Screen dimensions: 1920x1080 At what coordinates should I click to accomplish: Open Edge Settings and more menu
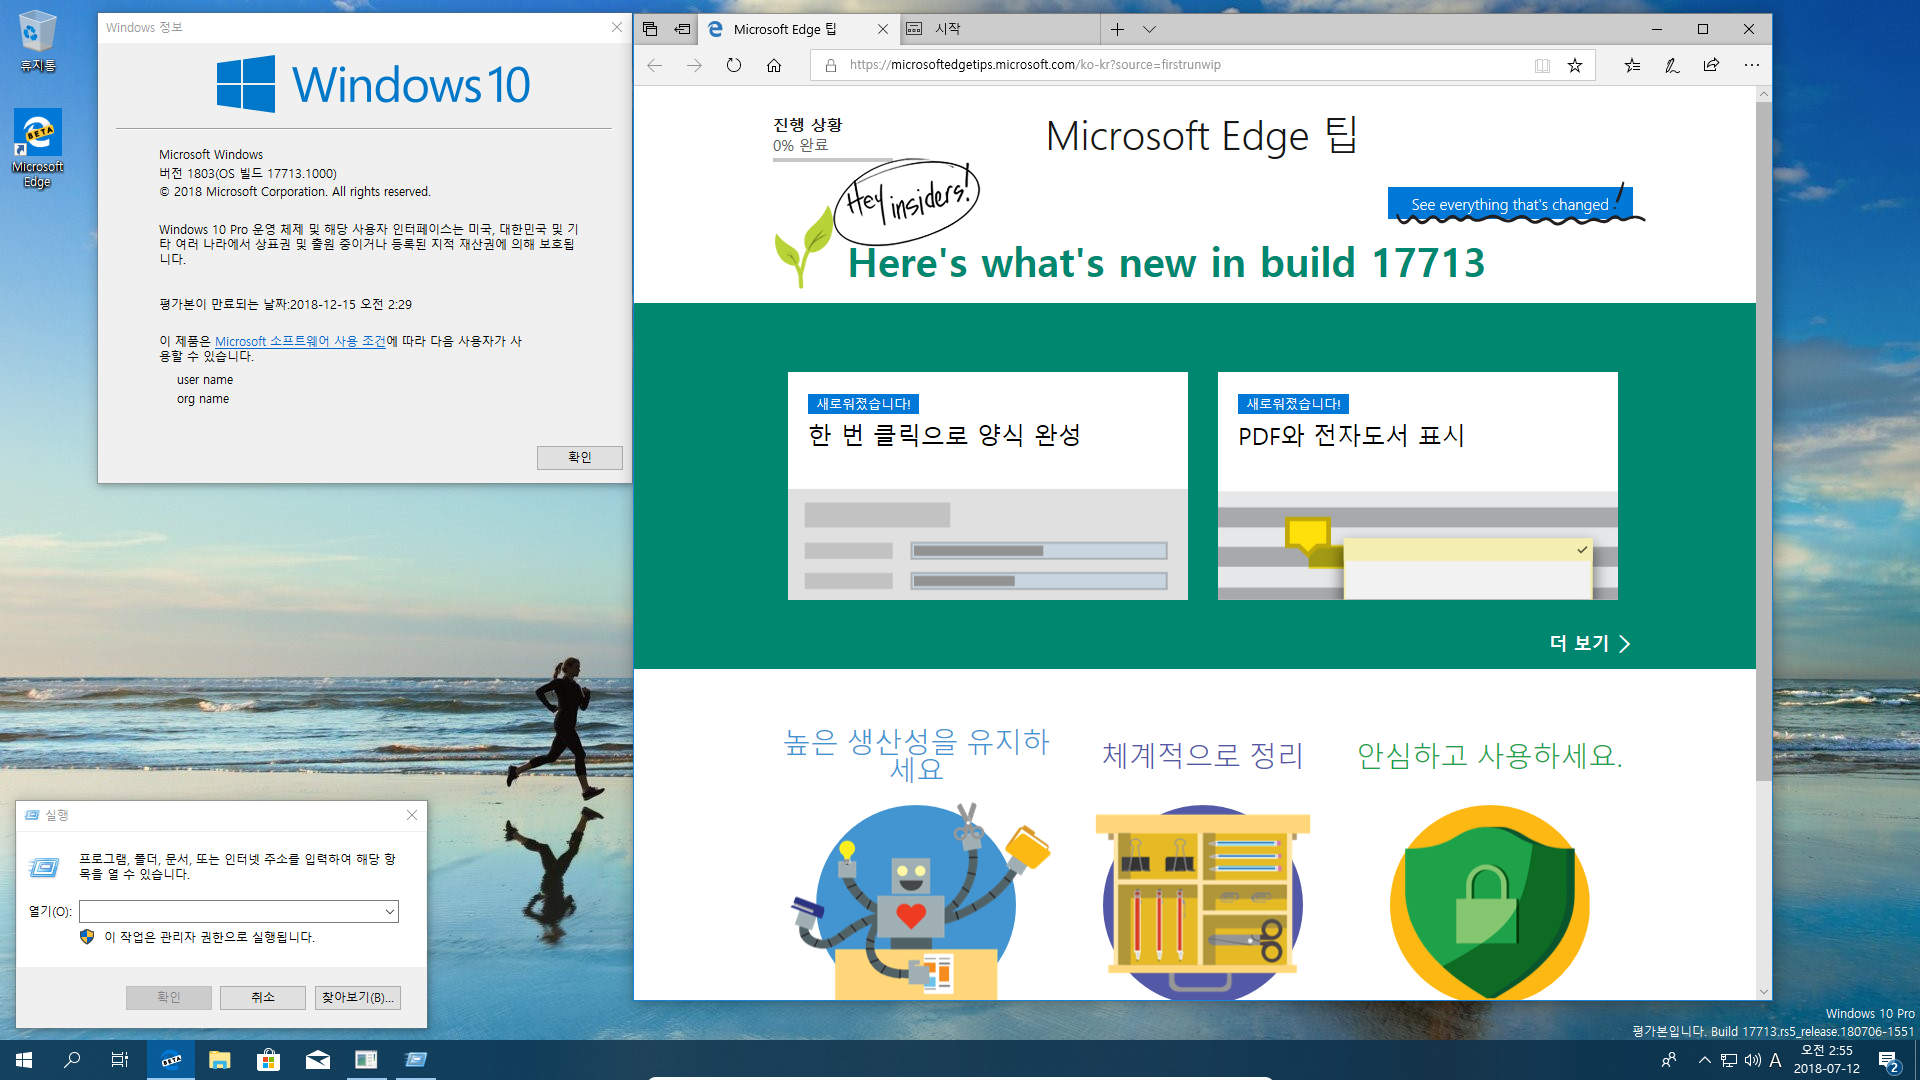1751,65
